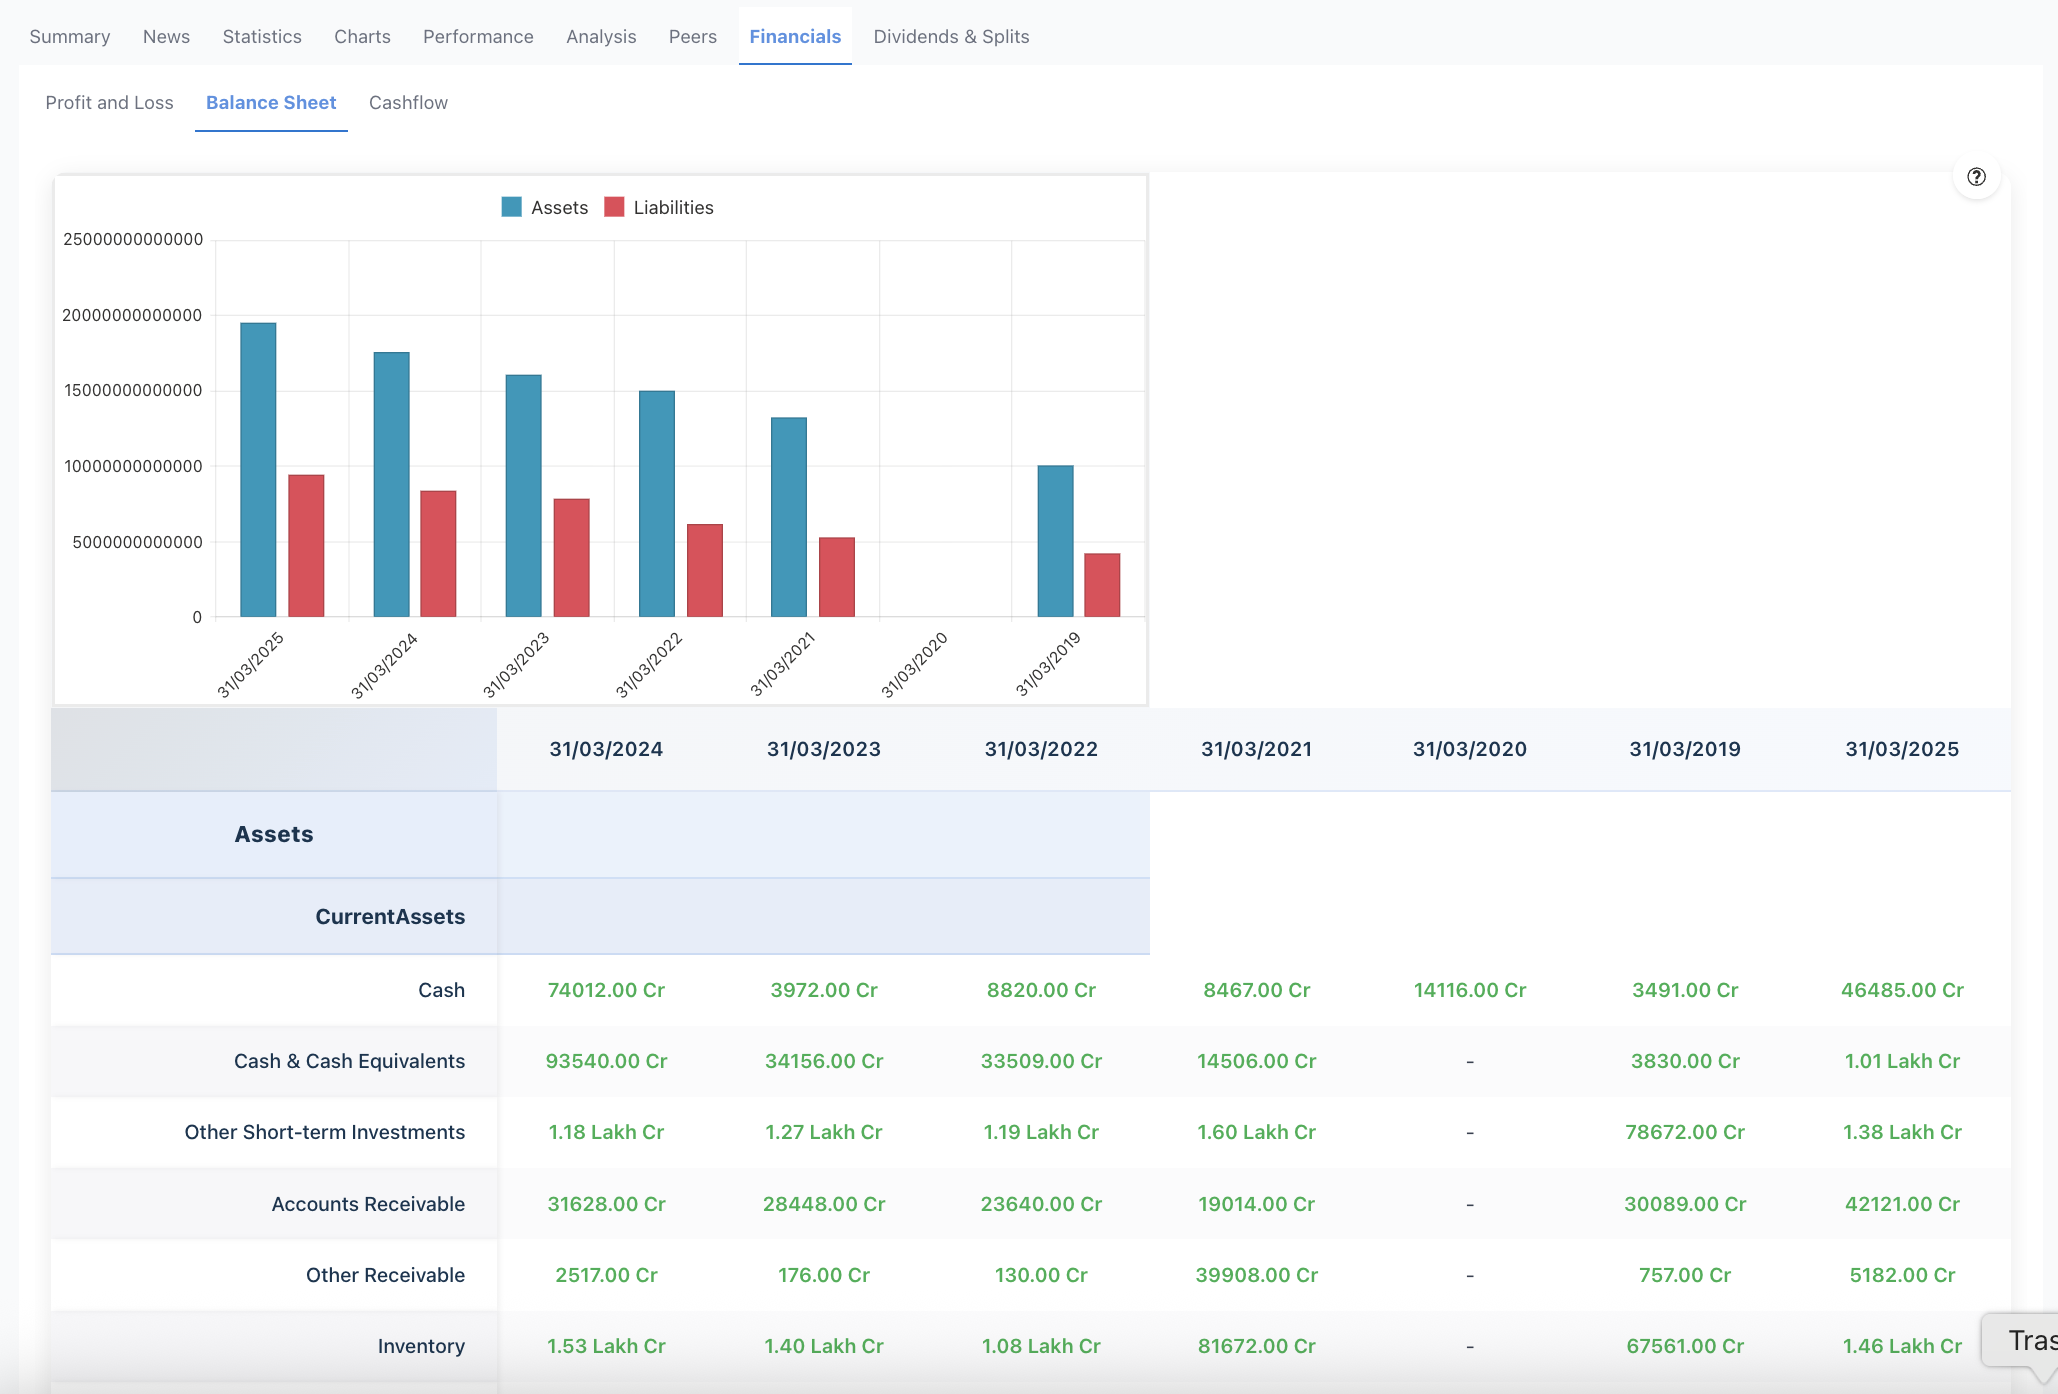Viewport: 2058px width, 1394px height.
Task: Click the 31/03/2019 column header
Action: click(x=1685, y=749)
